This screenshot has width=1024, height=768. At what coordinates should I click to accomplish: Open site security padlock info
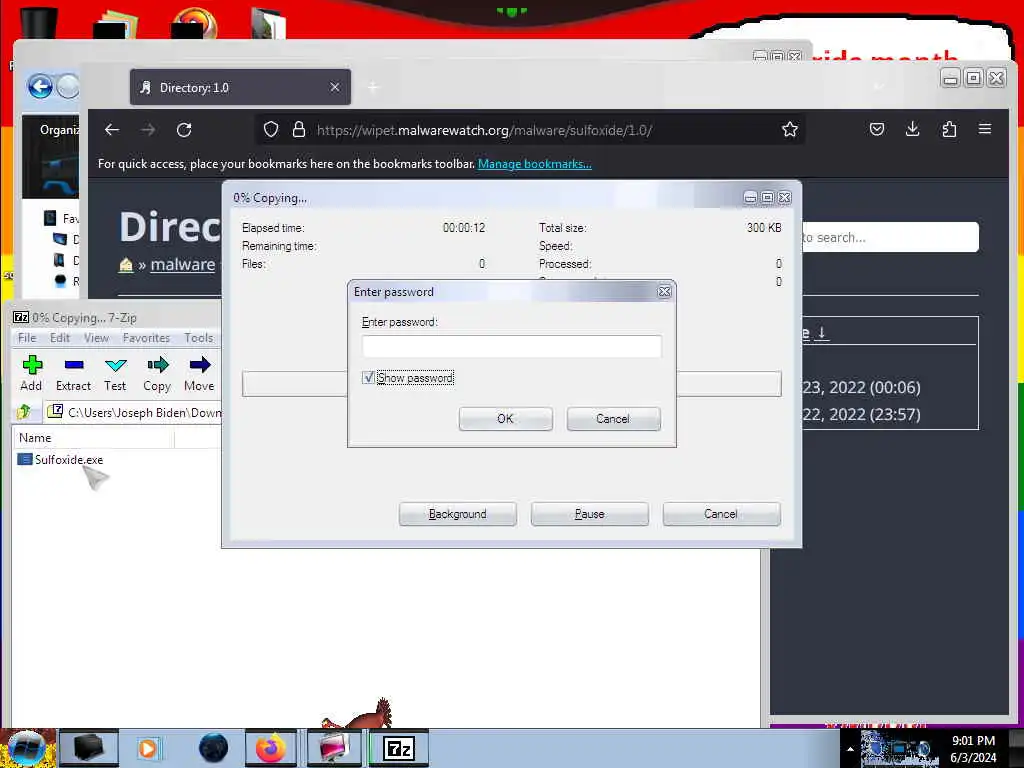pos(299,129)
